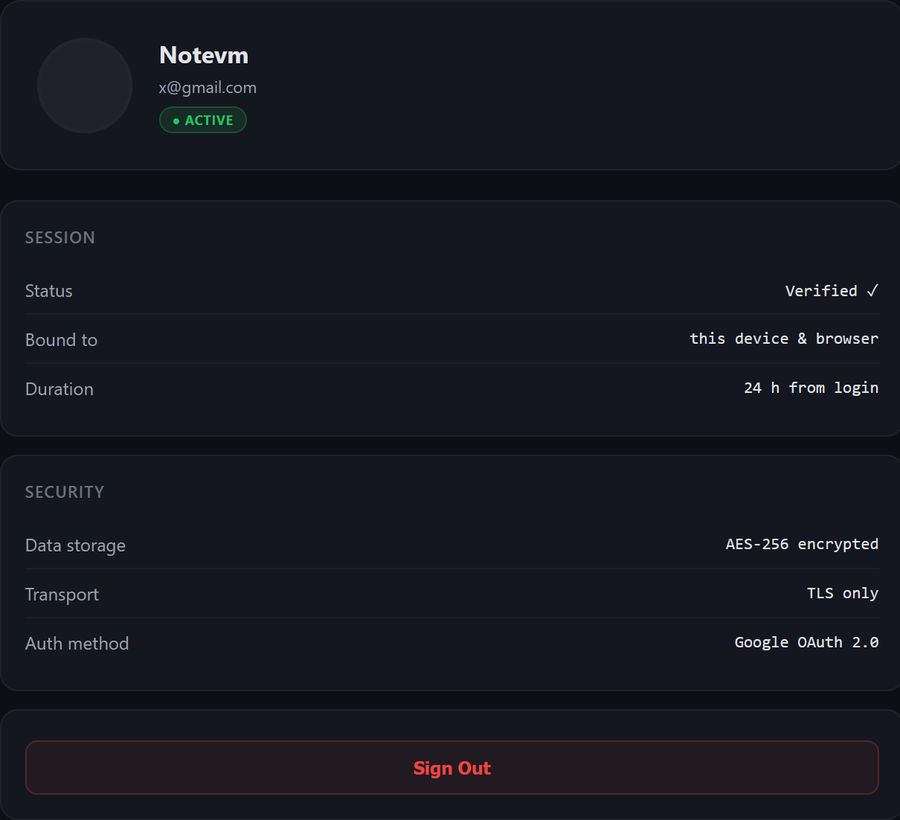Click the Duration row label
This screenshot has height=820, width=900.
pyautogui.click(x=59, y=389)
